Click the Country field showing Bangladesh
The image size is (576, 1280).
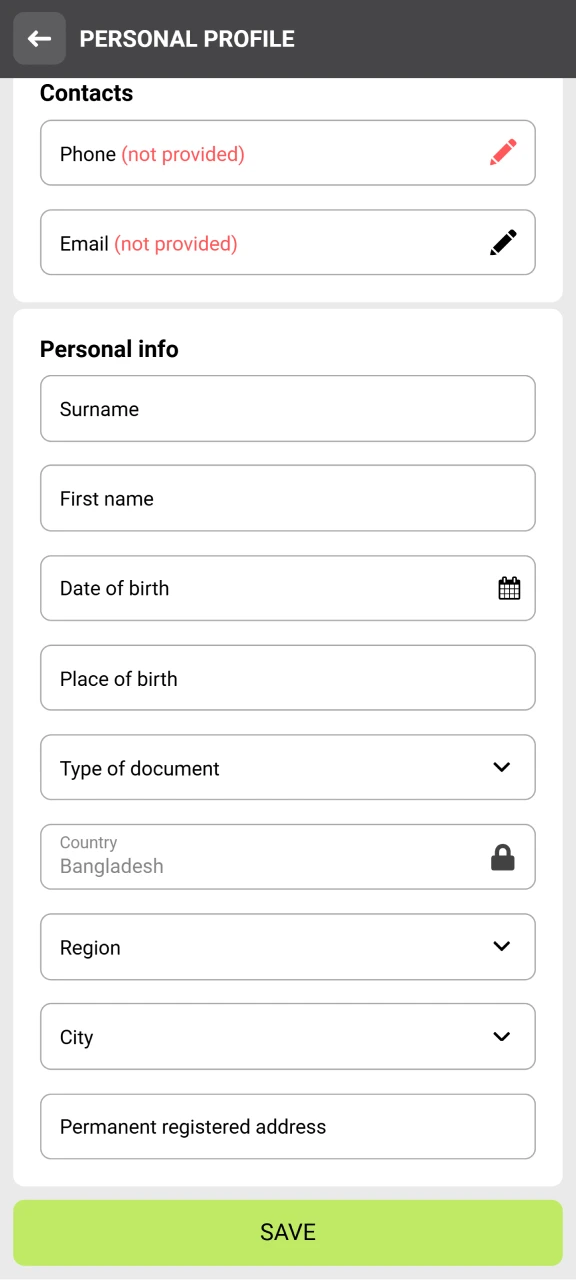click(250, 856)
